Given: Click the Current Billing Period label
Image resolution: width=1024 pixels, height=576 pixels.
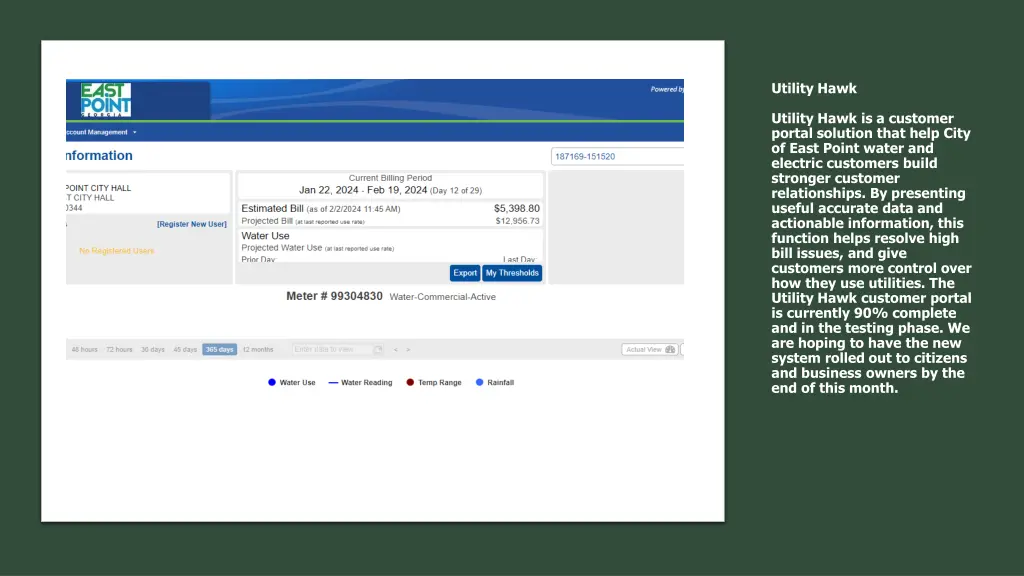Looking at the screenshot, I should tap(391, 178).
